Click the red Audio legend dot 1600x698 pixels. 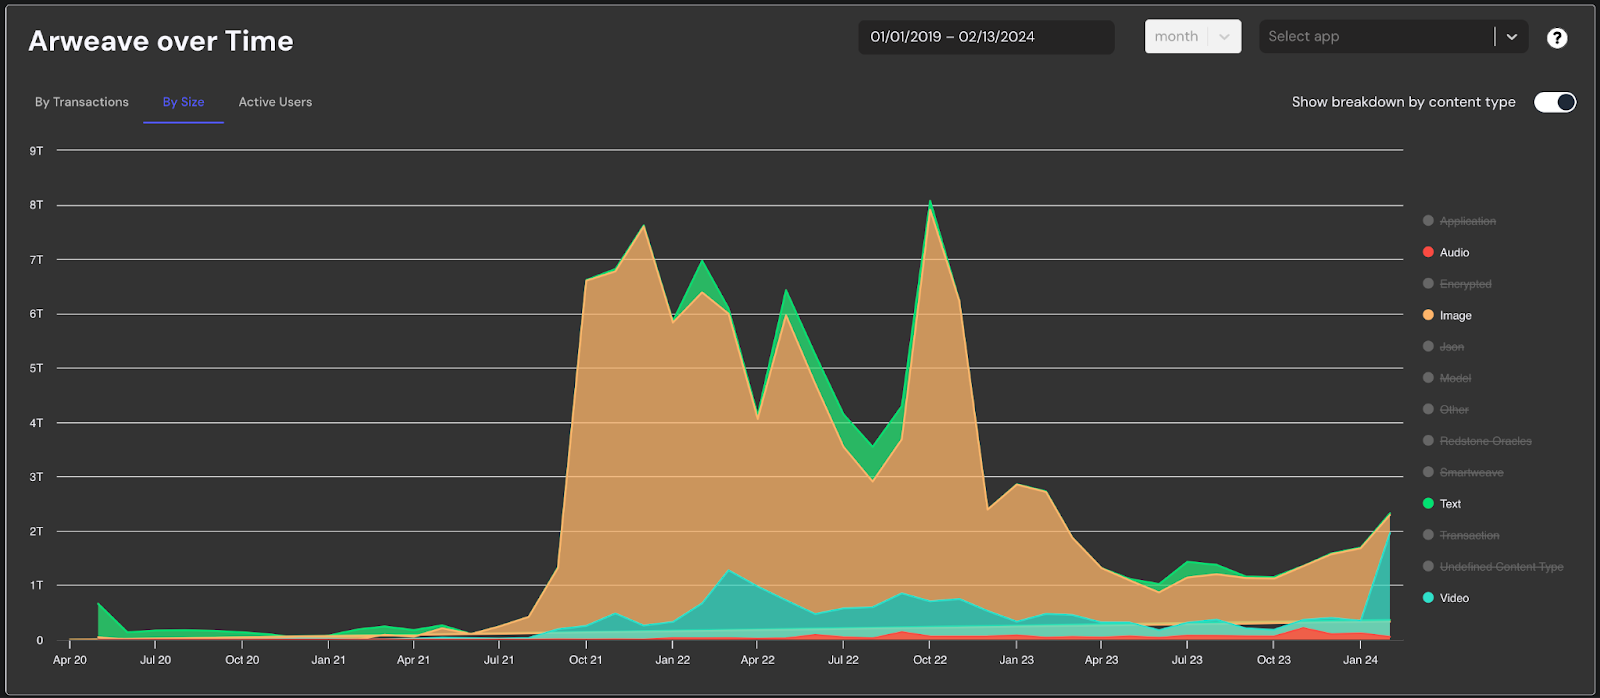tap(1428, 252)
